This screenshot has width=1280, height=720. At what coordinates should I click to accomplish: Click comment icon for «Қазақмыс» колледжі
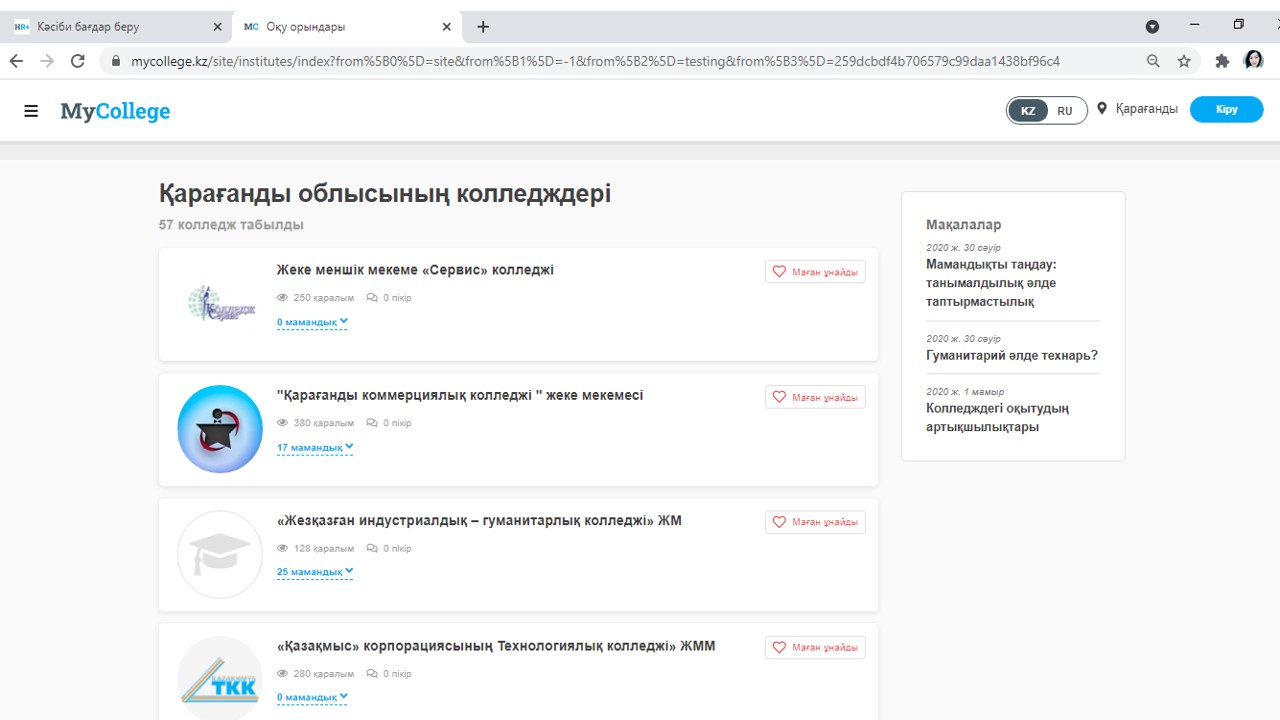[372, 673]
